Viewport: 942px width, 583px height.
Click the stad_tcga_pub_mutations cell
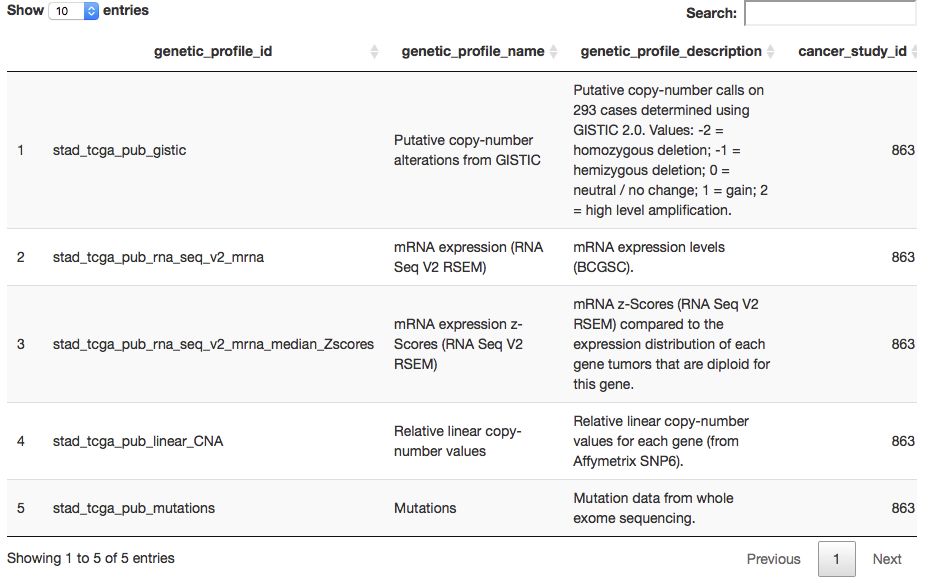point(134,508)
